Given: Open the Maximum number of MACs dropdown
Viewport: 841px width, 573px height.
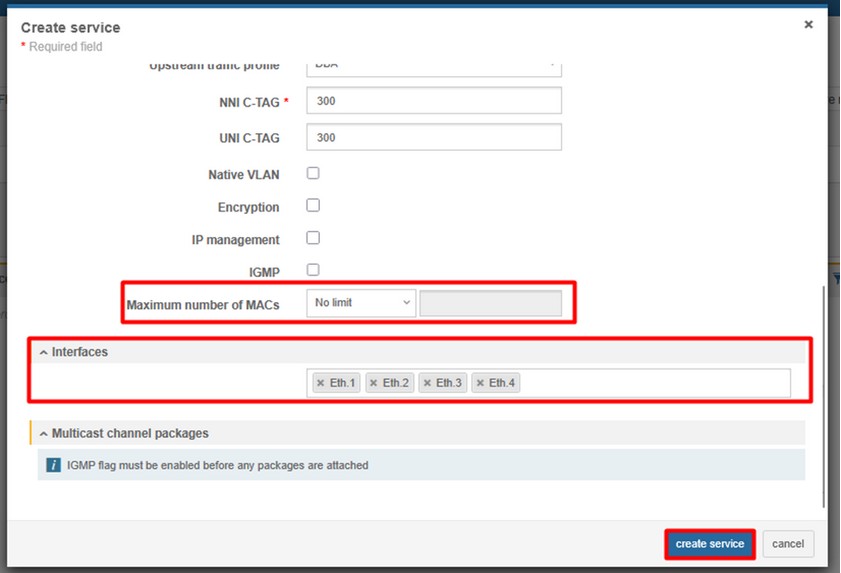Looking at the screenshot, I should (360, 303).
